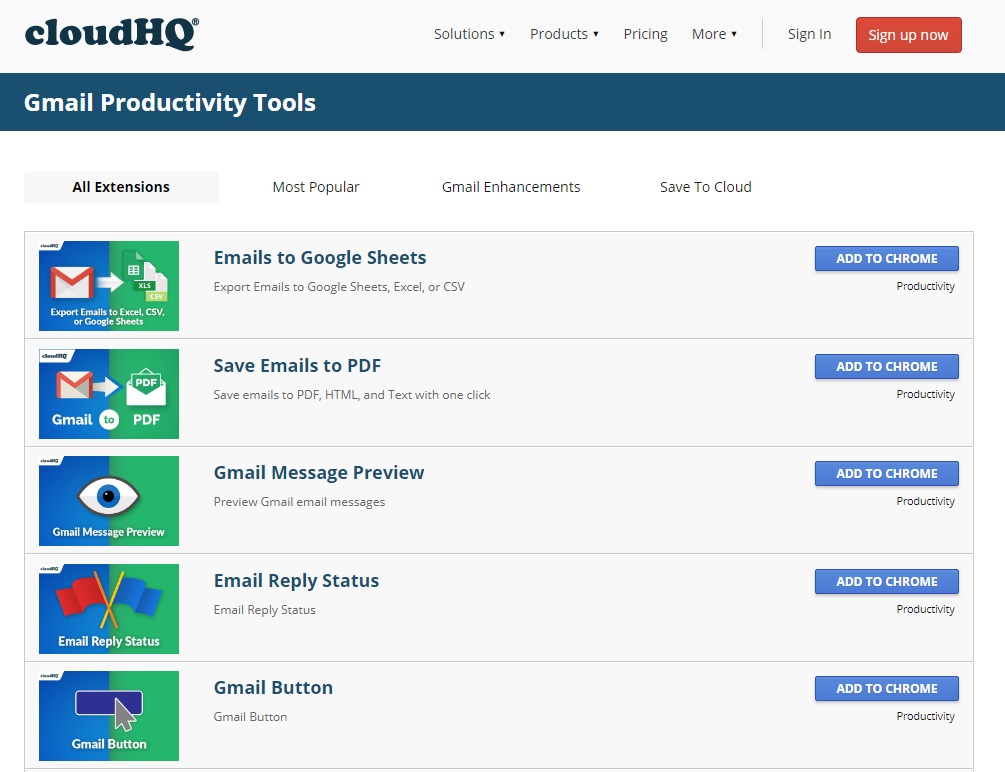Click the Gmail Message Preview eye thumbnail
This screenshot has width=1005, height=772.
pyautogui.click(x=109, y=501)
